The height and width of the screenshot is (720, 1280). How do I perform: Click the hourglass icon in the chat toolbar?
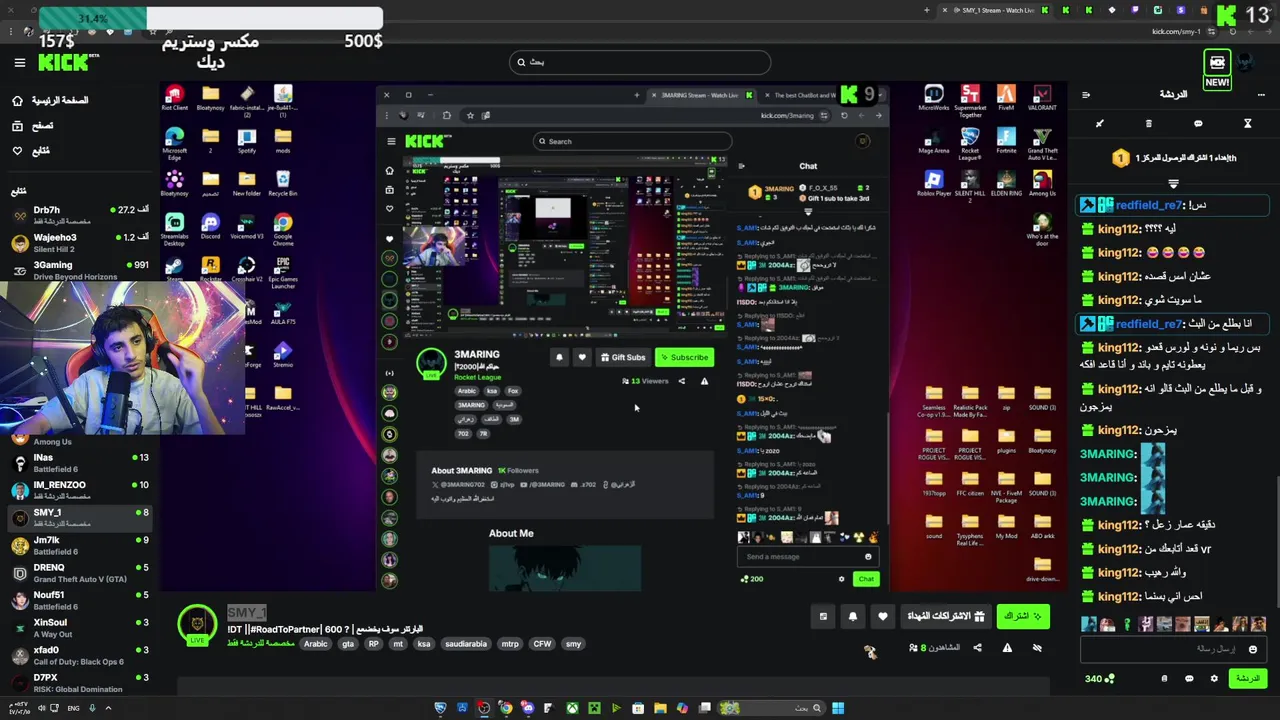point(1247,124)
